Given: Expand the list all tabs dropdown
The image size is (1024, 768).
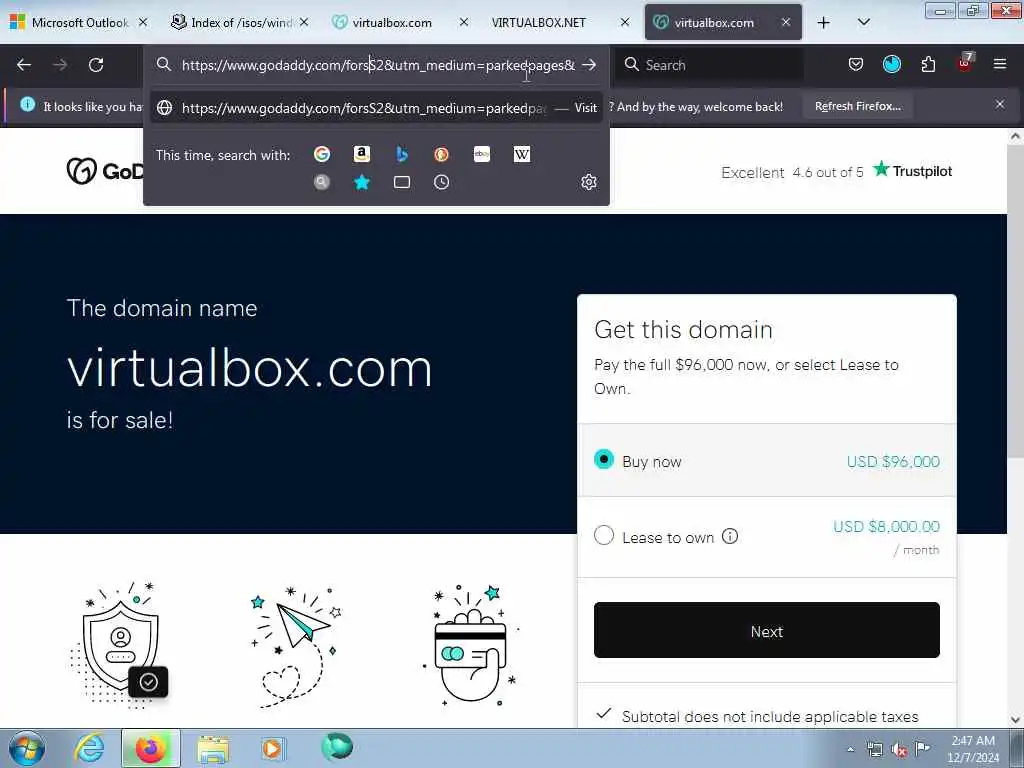Looking at the screenshot, I should point(863,22).
